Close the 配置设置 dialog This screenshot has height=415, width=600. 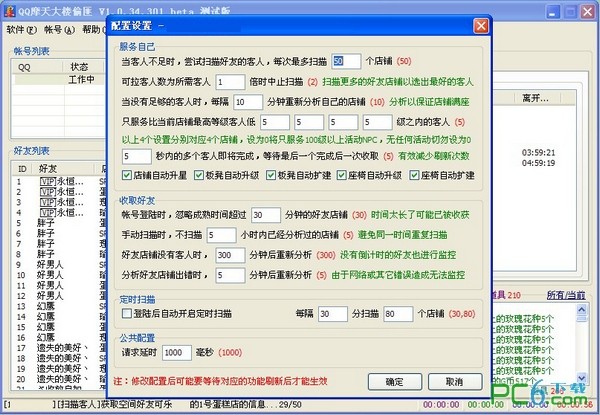481,26
